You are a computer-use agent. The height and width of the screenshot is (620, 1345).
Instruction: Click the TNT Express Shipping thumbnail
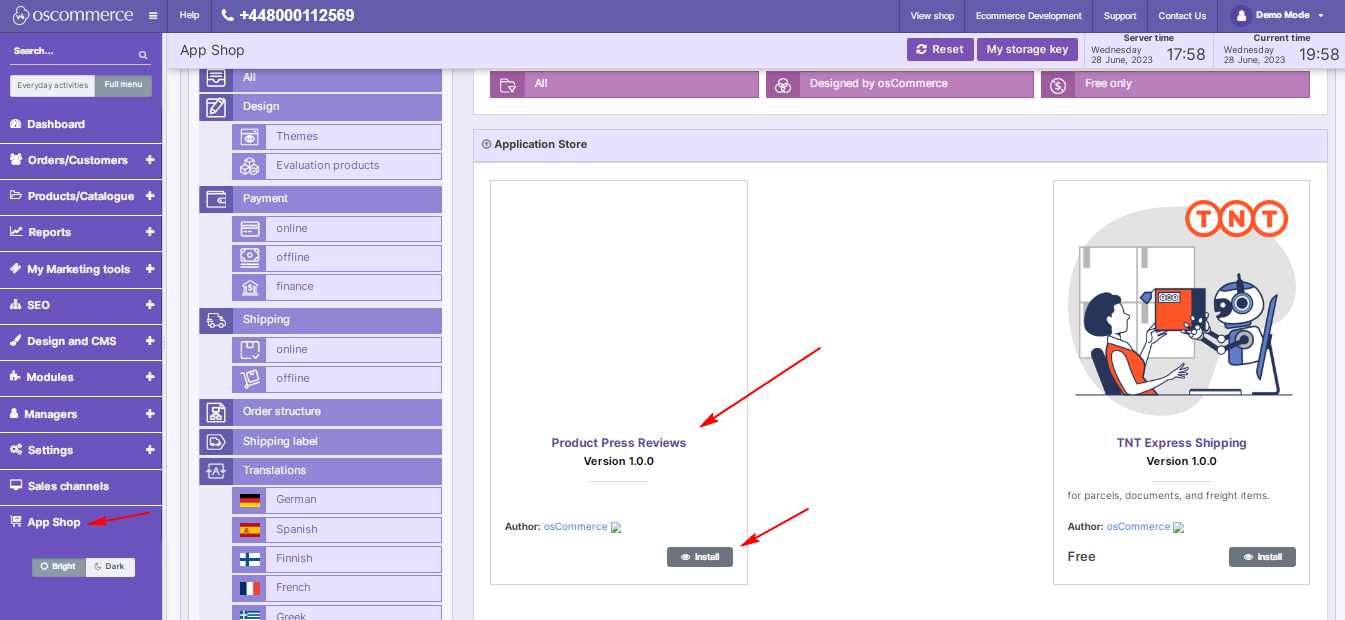click(x=1181, y=305)
